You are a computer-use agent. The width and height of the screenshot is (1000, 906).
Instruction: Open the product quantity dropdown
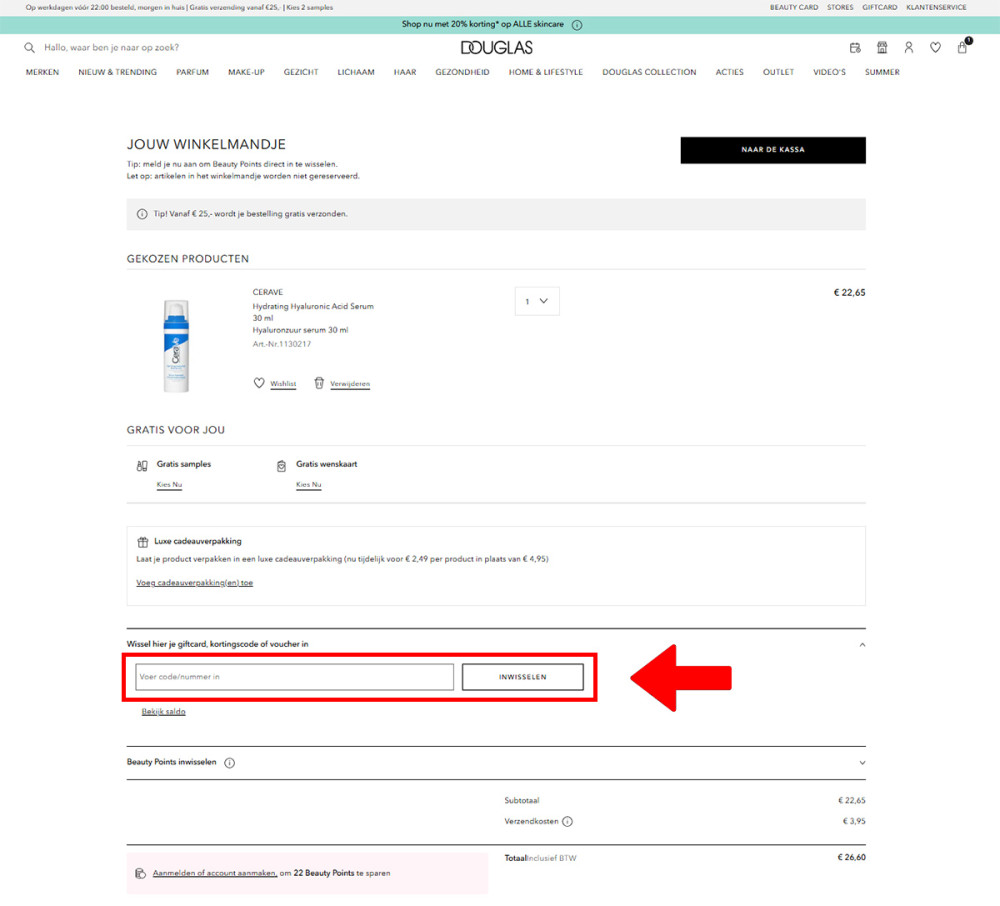click(x=537, y=301)
